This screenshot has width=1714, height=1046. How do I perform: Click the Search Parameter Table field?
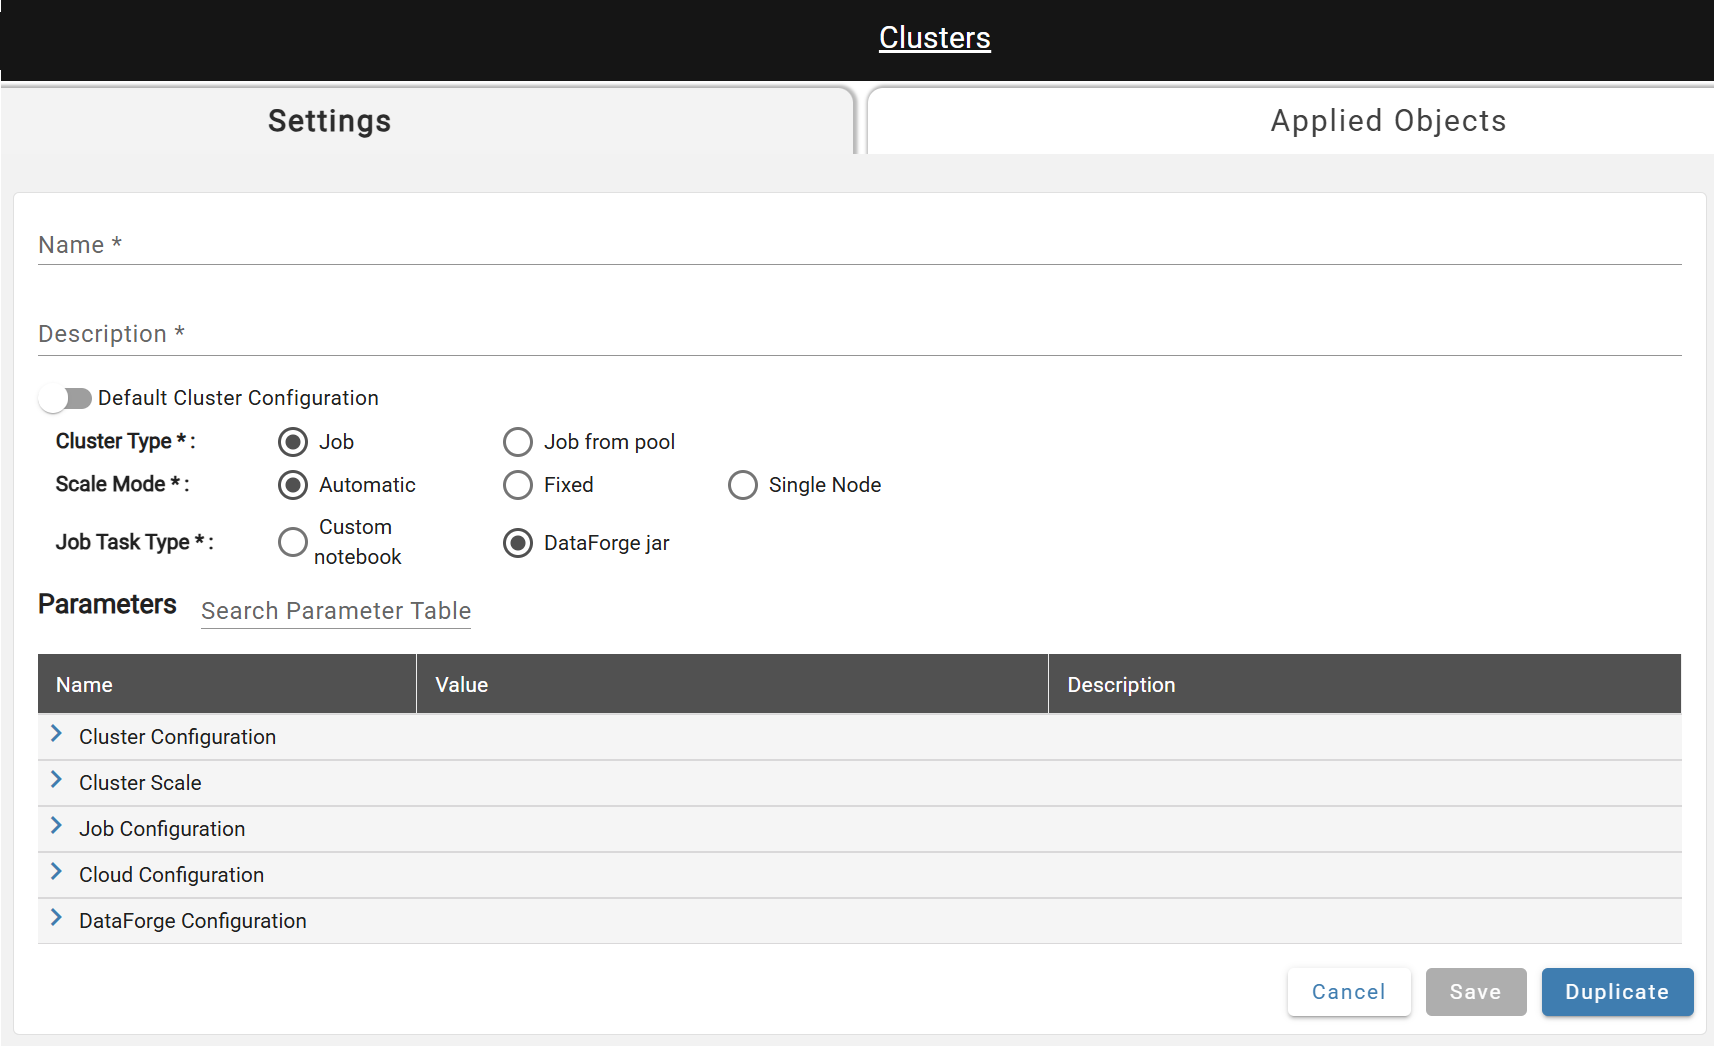[x=336, y=611]
